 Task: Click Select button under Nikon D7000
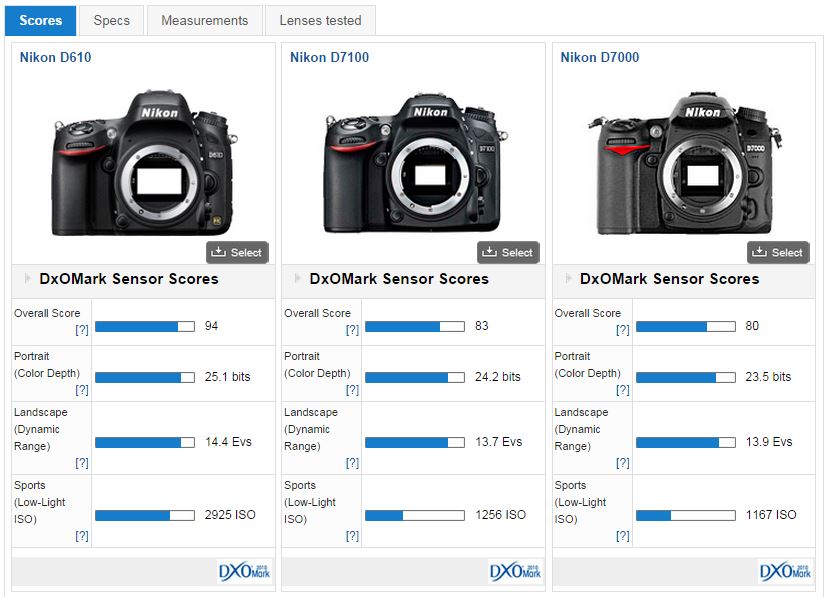point(778,252)
